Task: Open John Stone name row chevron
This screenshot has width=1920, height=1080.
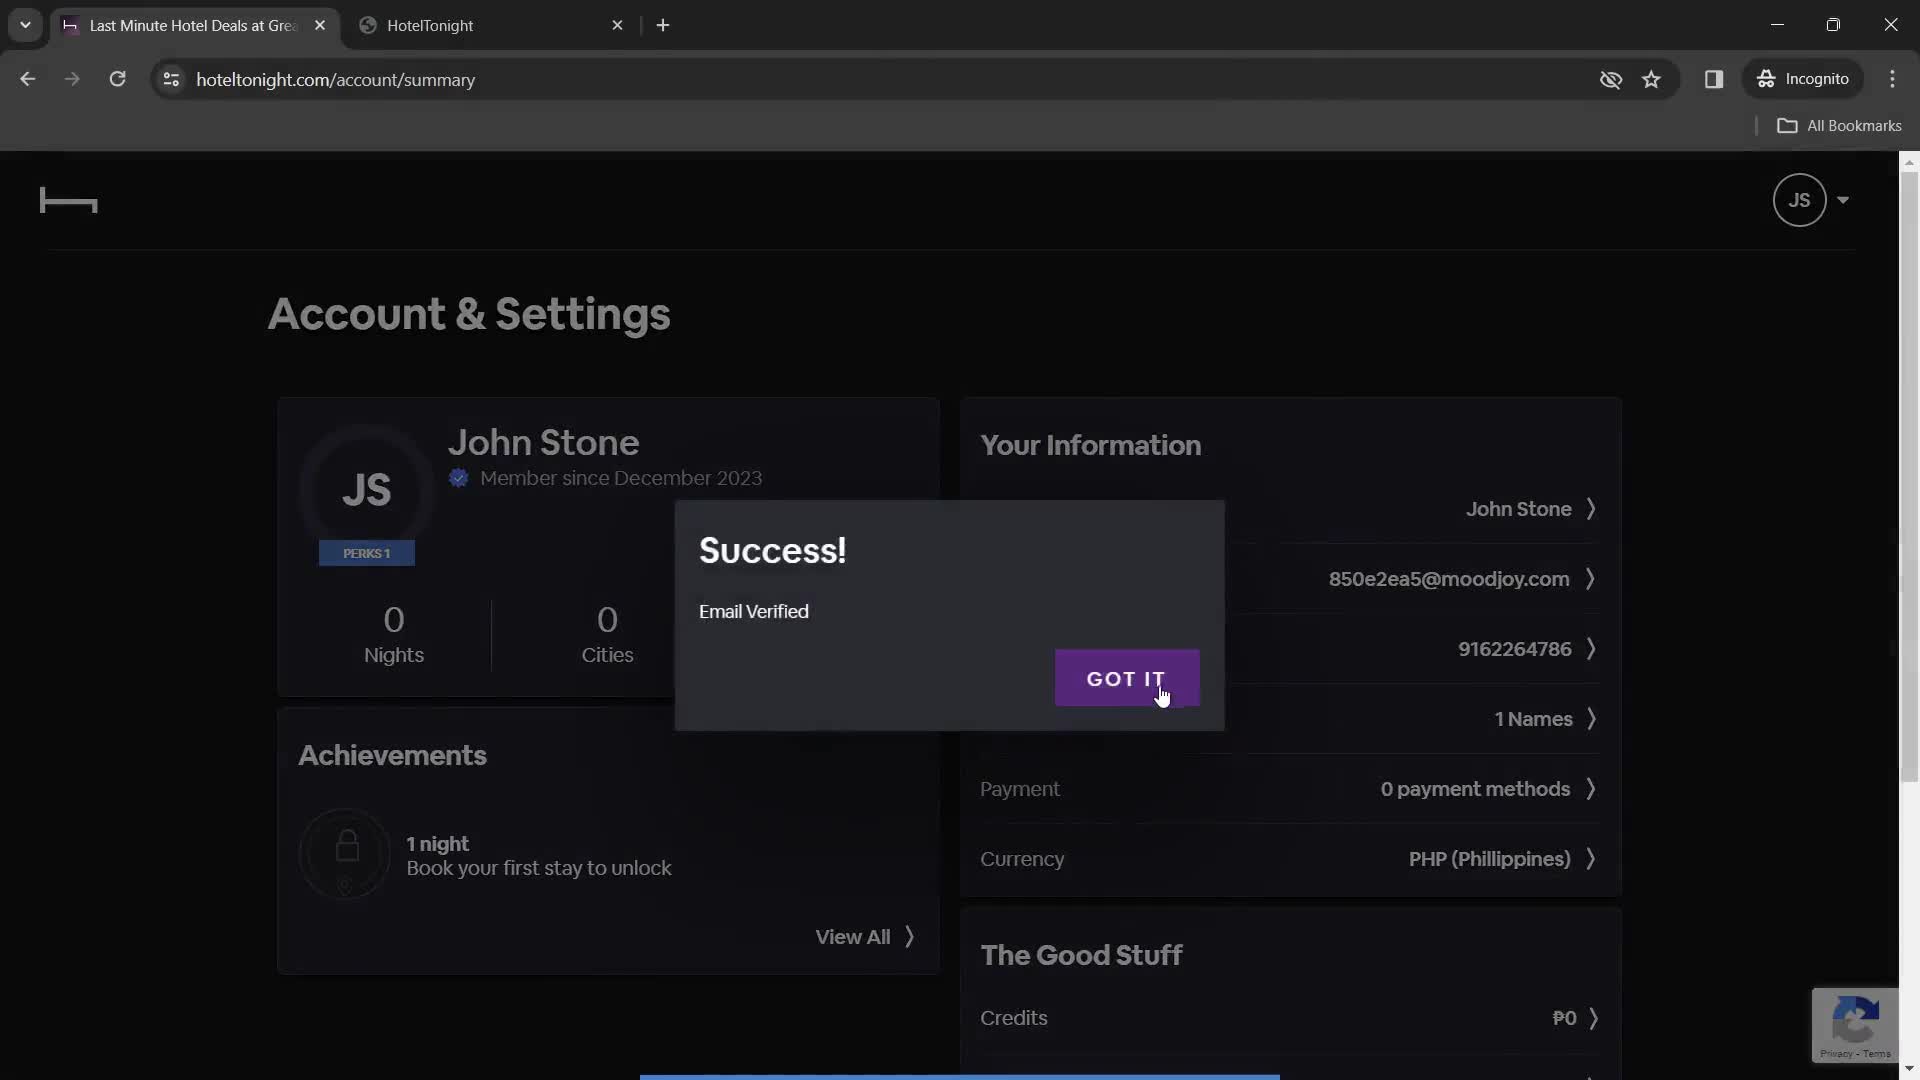Action: pos(1591,509)
